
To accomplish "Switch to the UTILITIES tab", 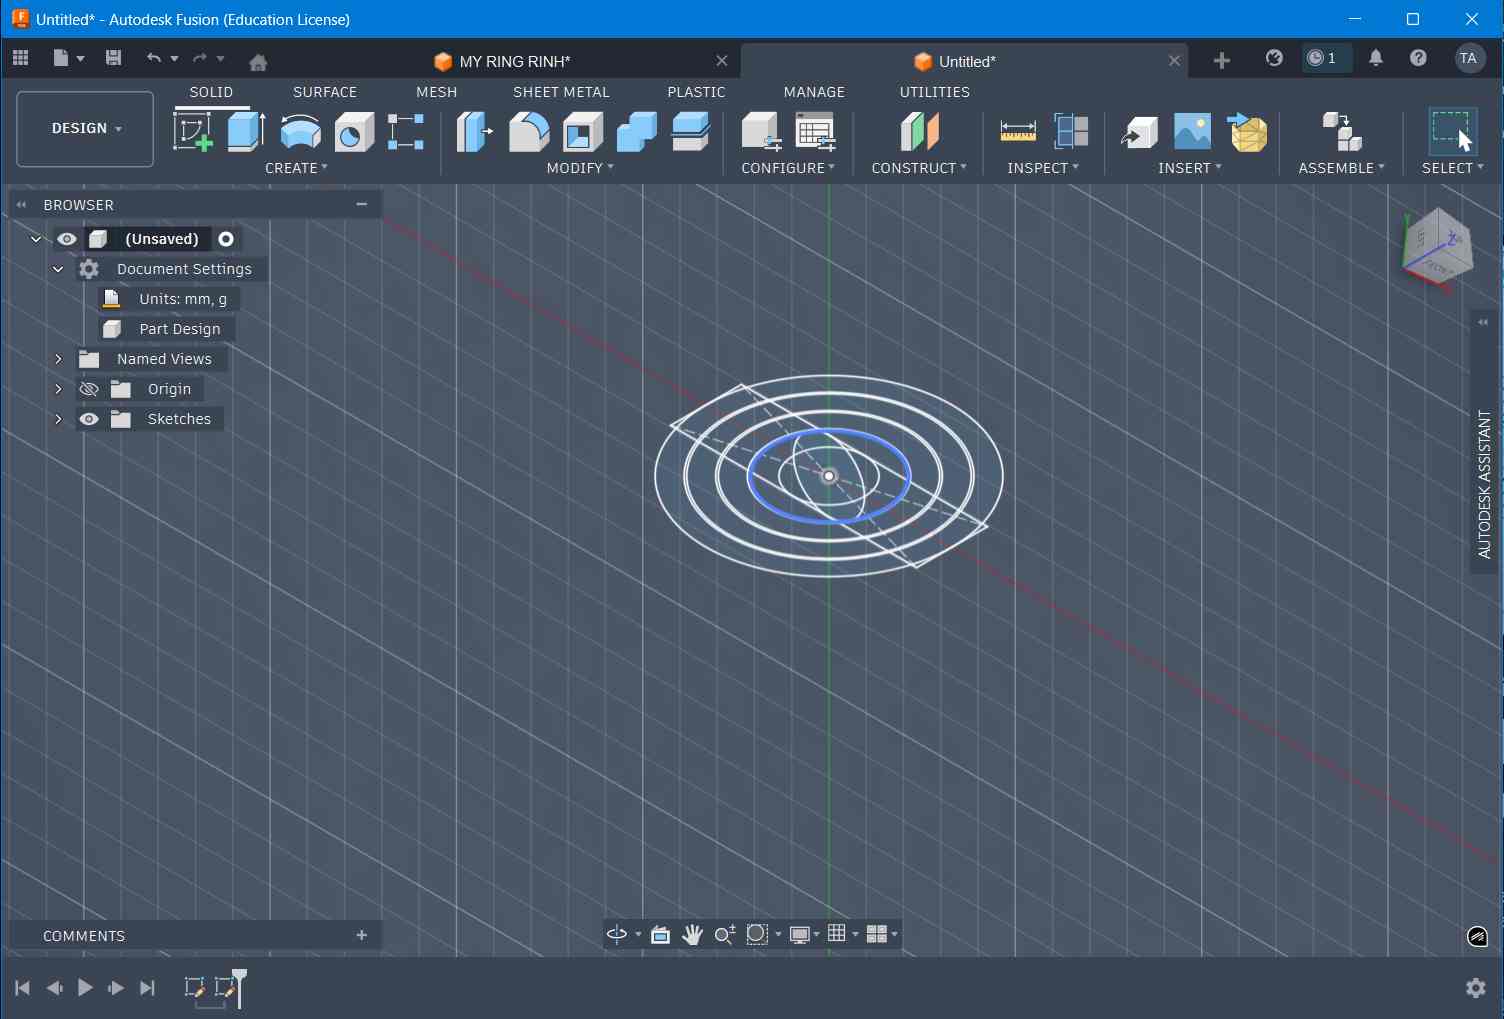I will (x=934, y=92).
